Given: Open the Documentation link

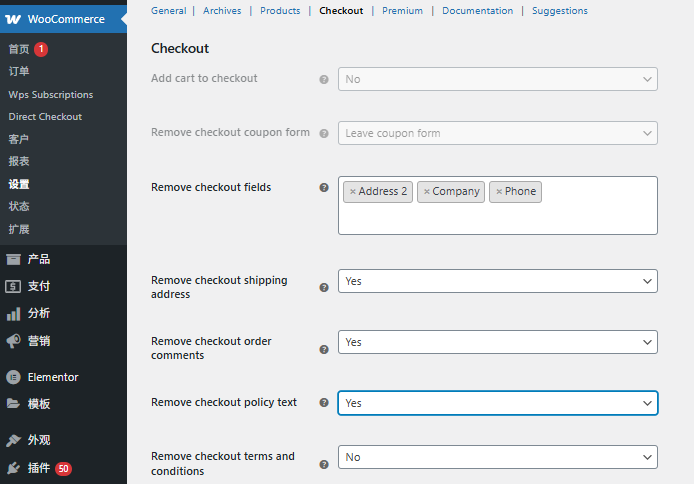Looking at the screenshot, I should point(477,11).
